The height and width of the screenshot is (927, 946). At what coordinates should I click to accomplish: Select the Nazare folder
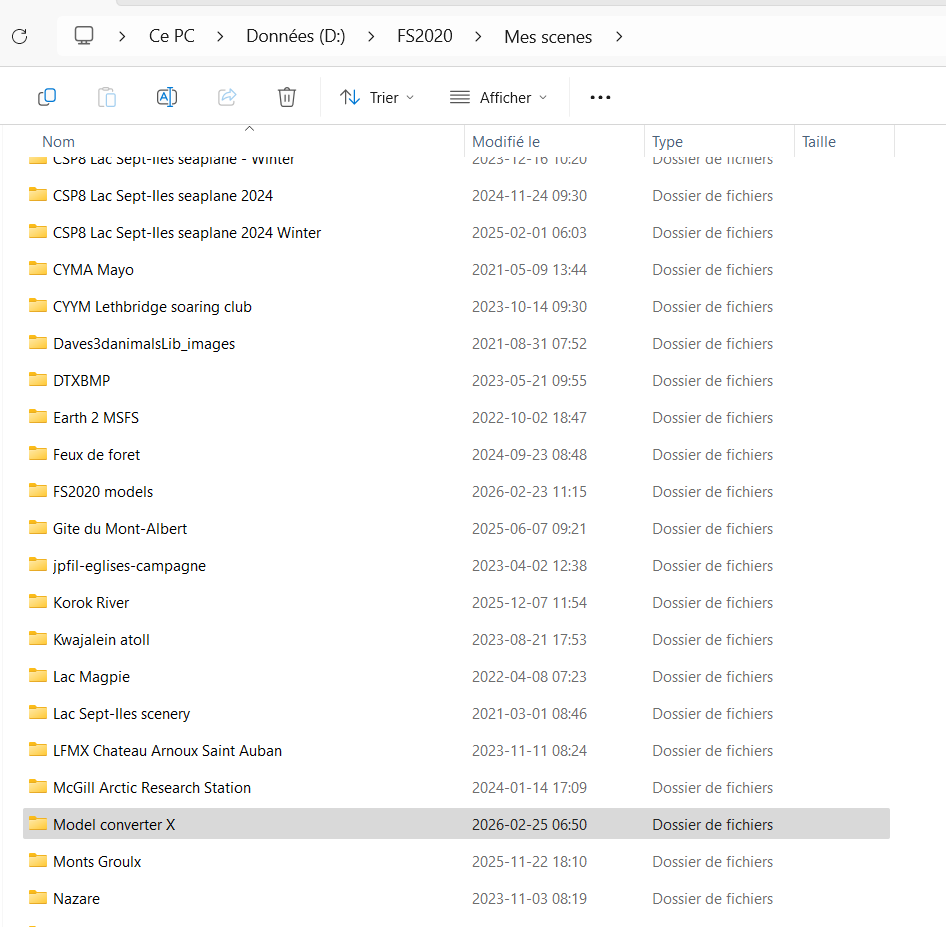[456, 899]
